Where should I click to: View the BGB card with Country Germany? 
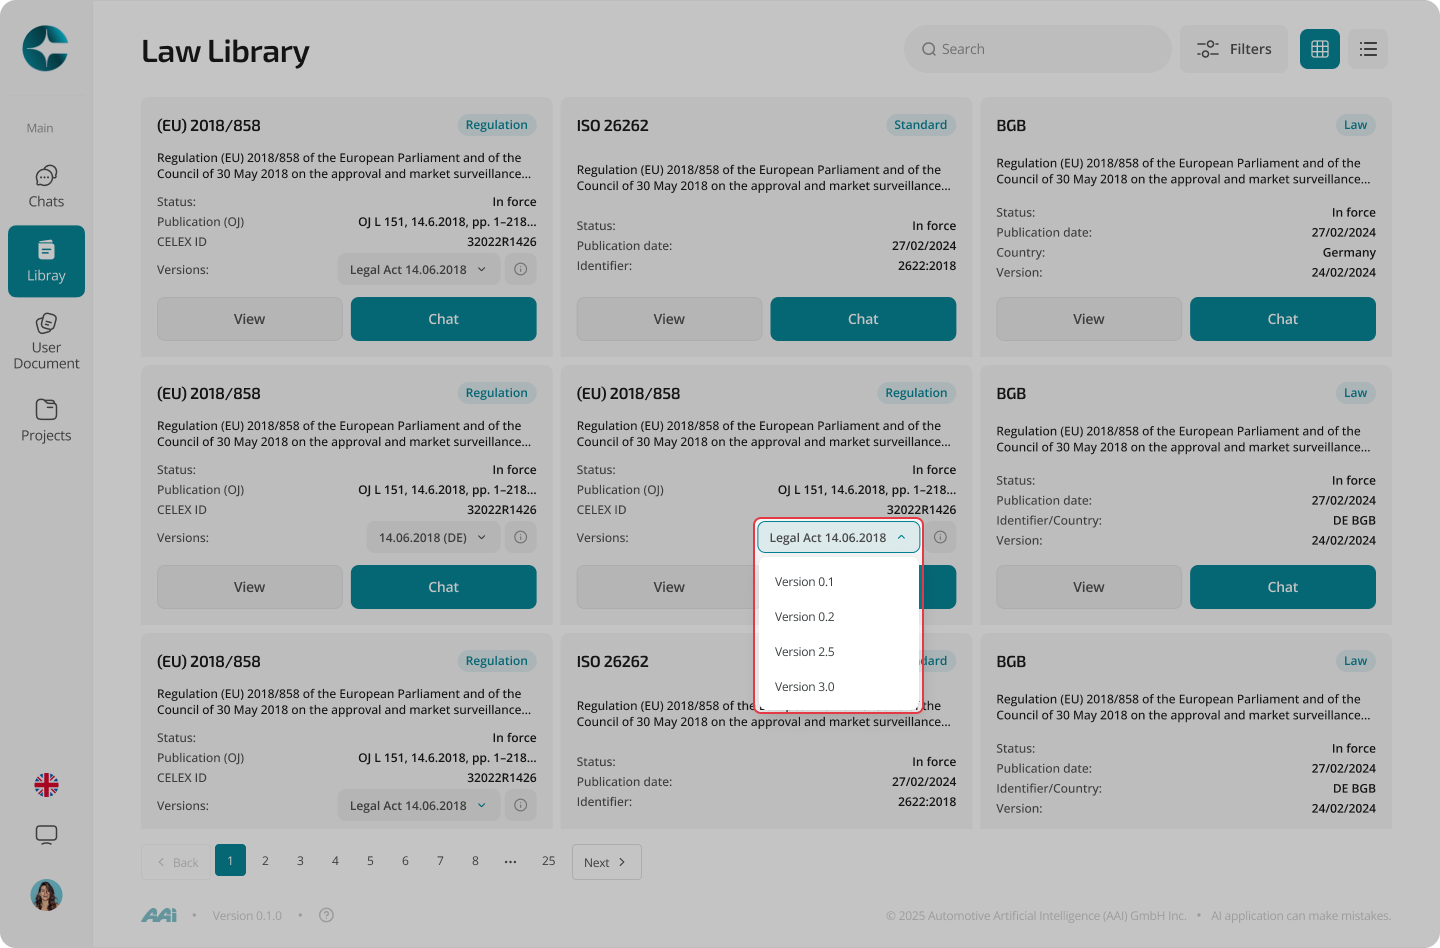1089,319
